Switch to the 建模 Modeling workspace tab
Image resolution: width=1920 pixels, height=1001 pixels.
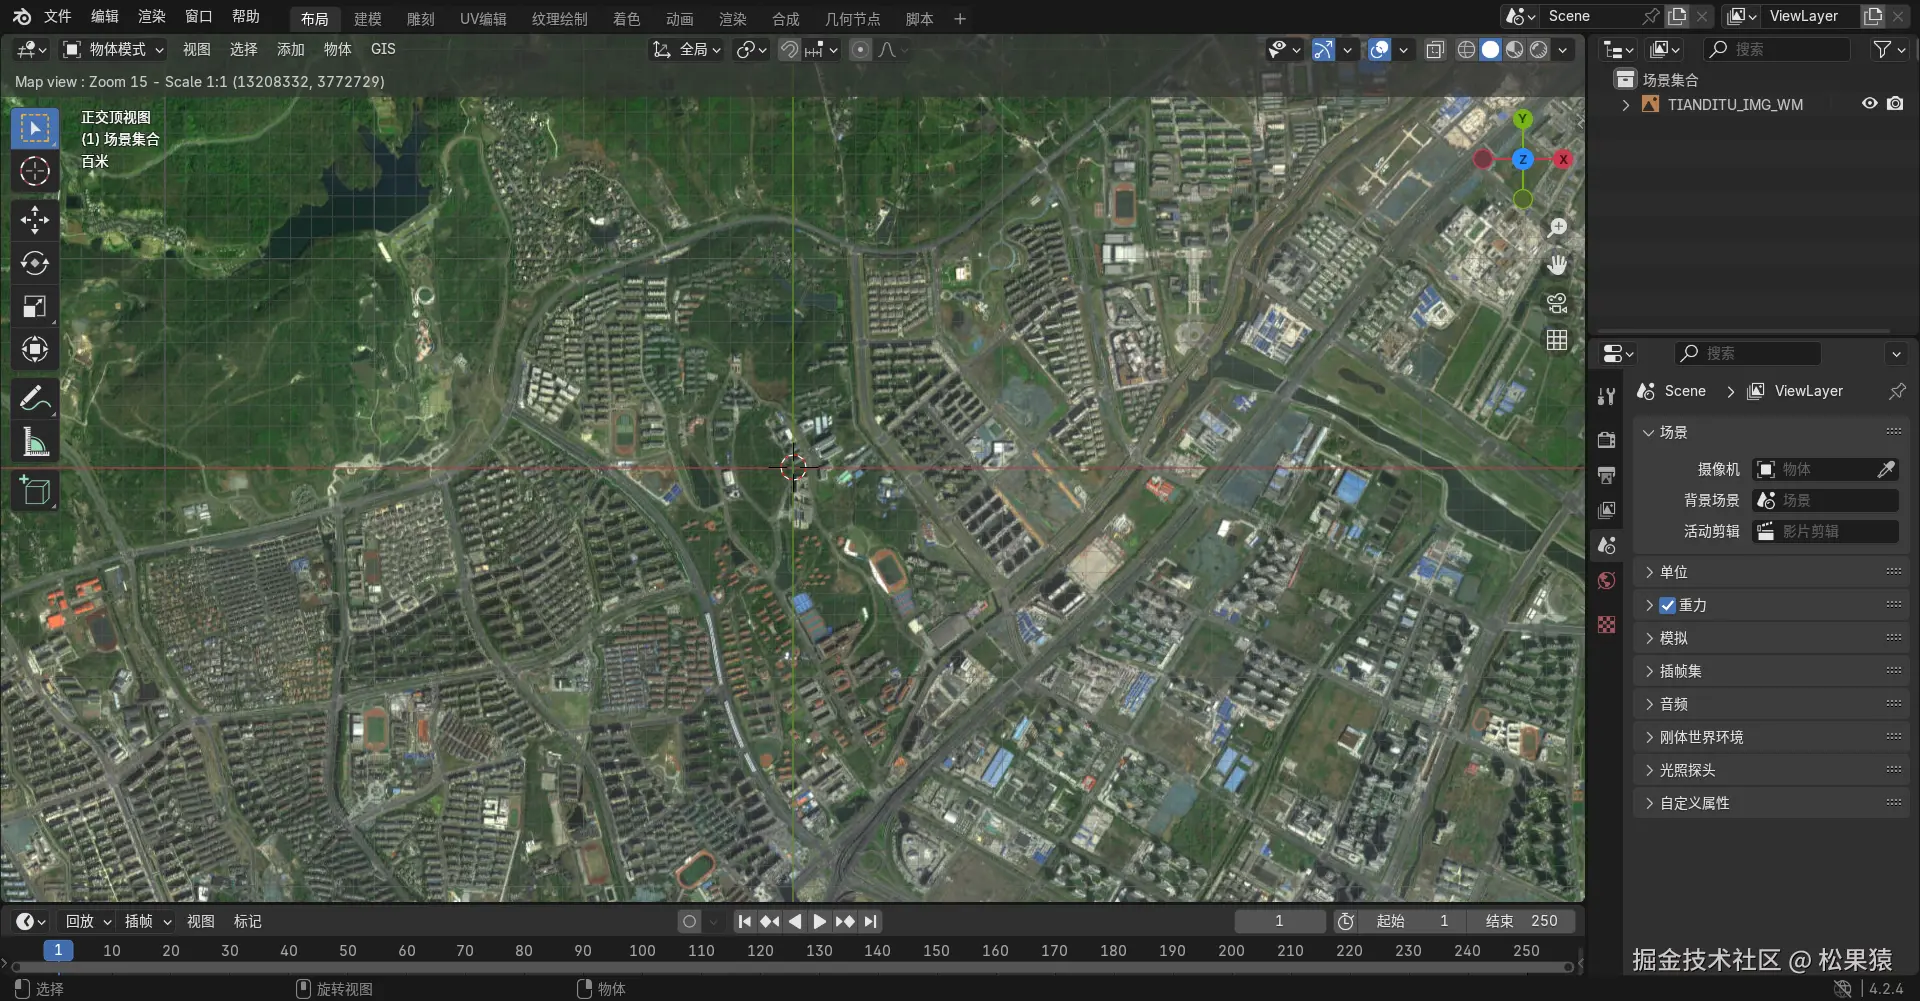pos(368,19)
